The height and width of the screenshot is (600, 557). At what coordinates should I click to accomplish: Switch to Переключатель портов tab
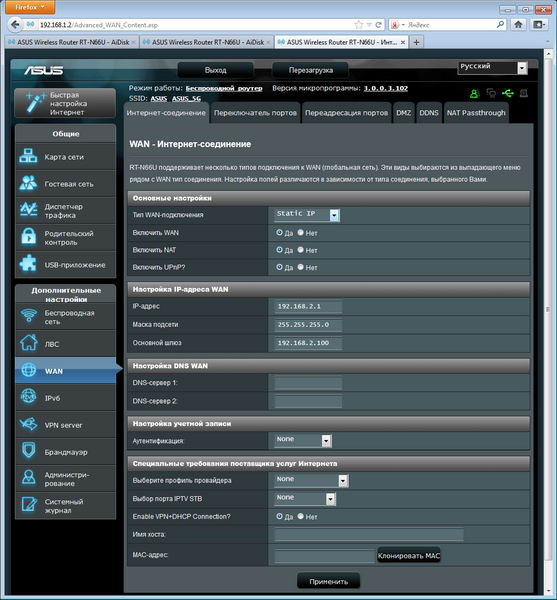tap(255, 113)
